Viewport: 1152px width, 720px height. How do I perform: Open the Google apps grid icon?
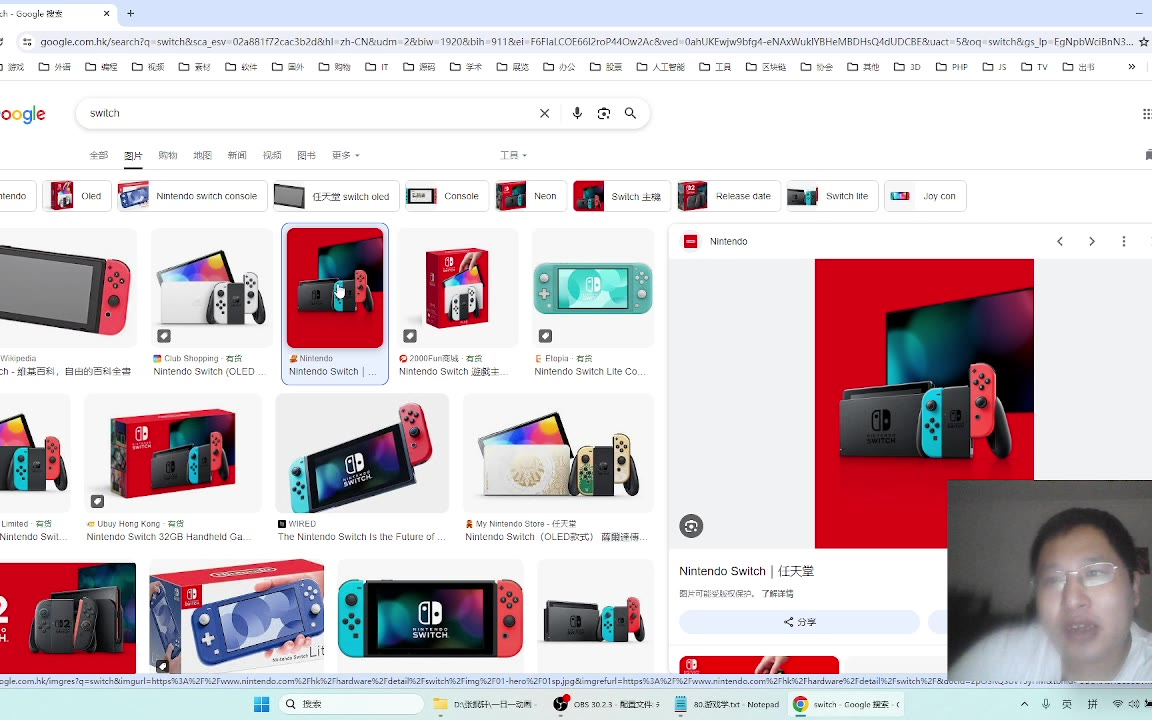pyautogui.click(x=1147, y=113)
